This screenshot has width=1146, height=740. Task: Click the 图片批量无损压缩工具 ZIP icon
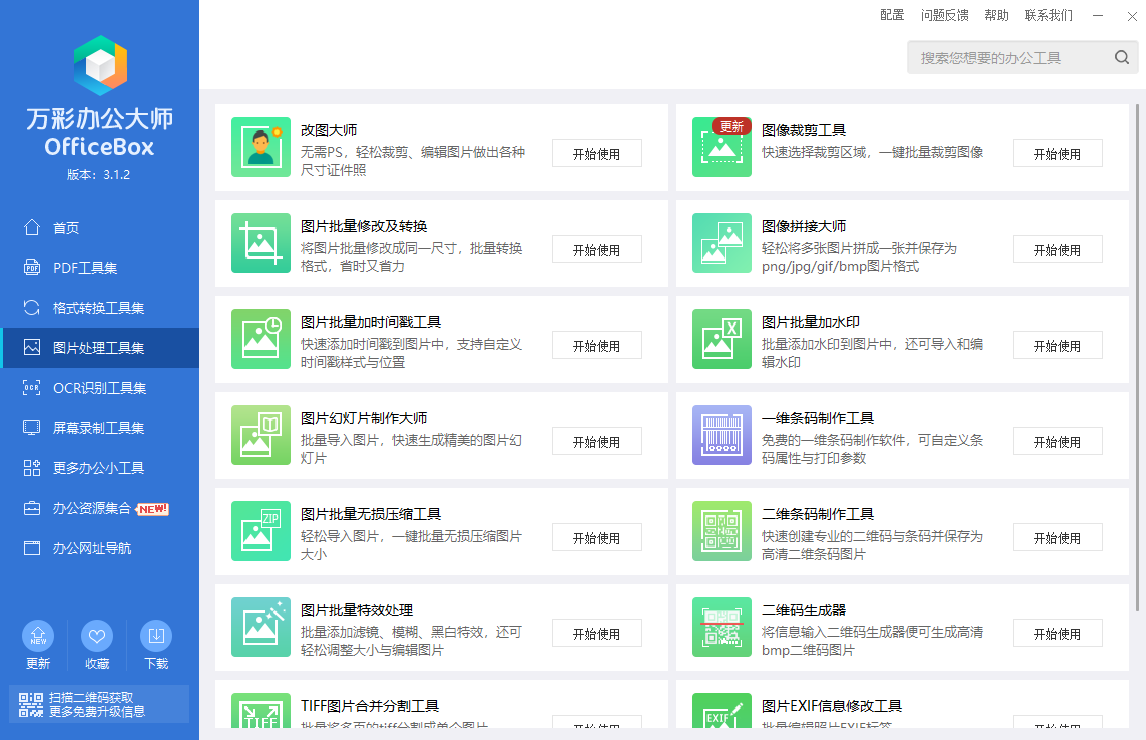[261, 531]
